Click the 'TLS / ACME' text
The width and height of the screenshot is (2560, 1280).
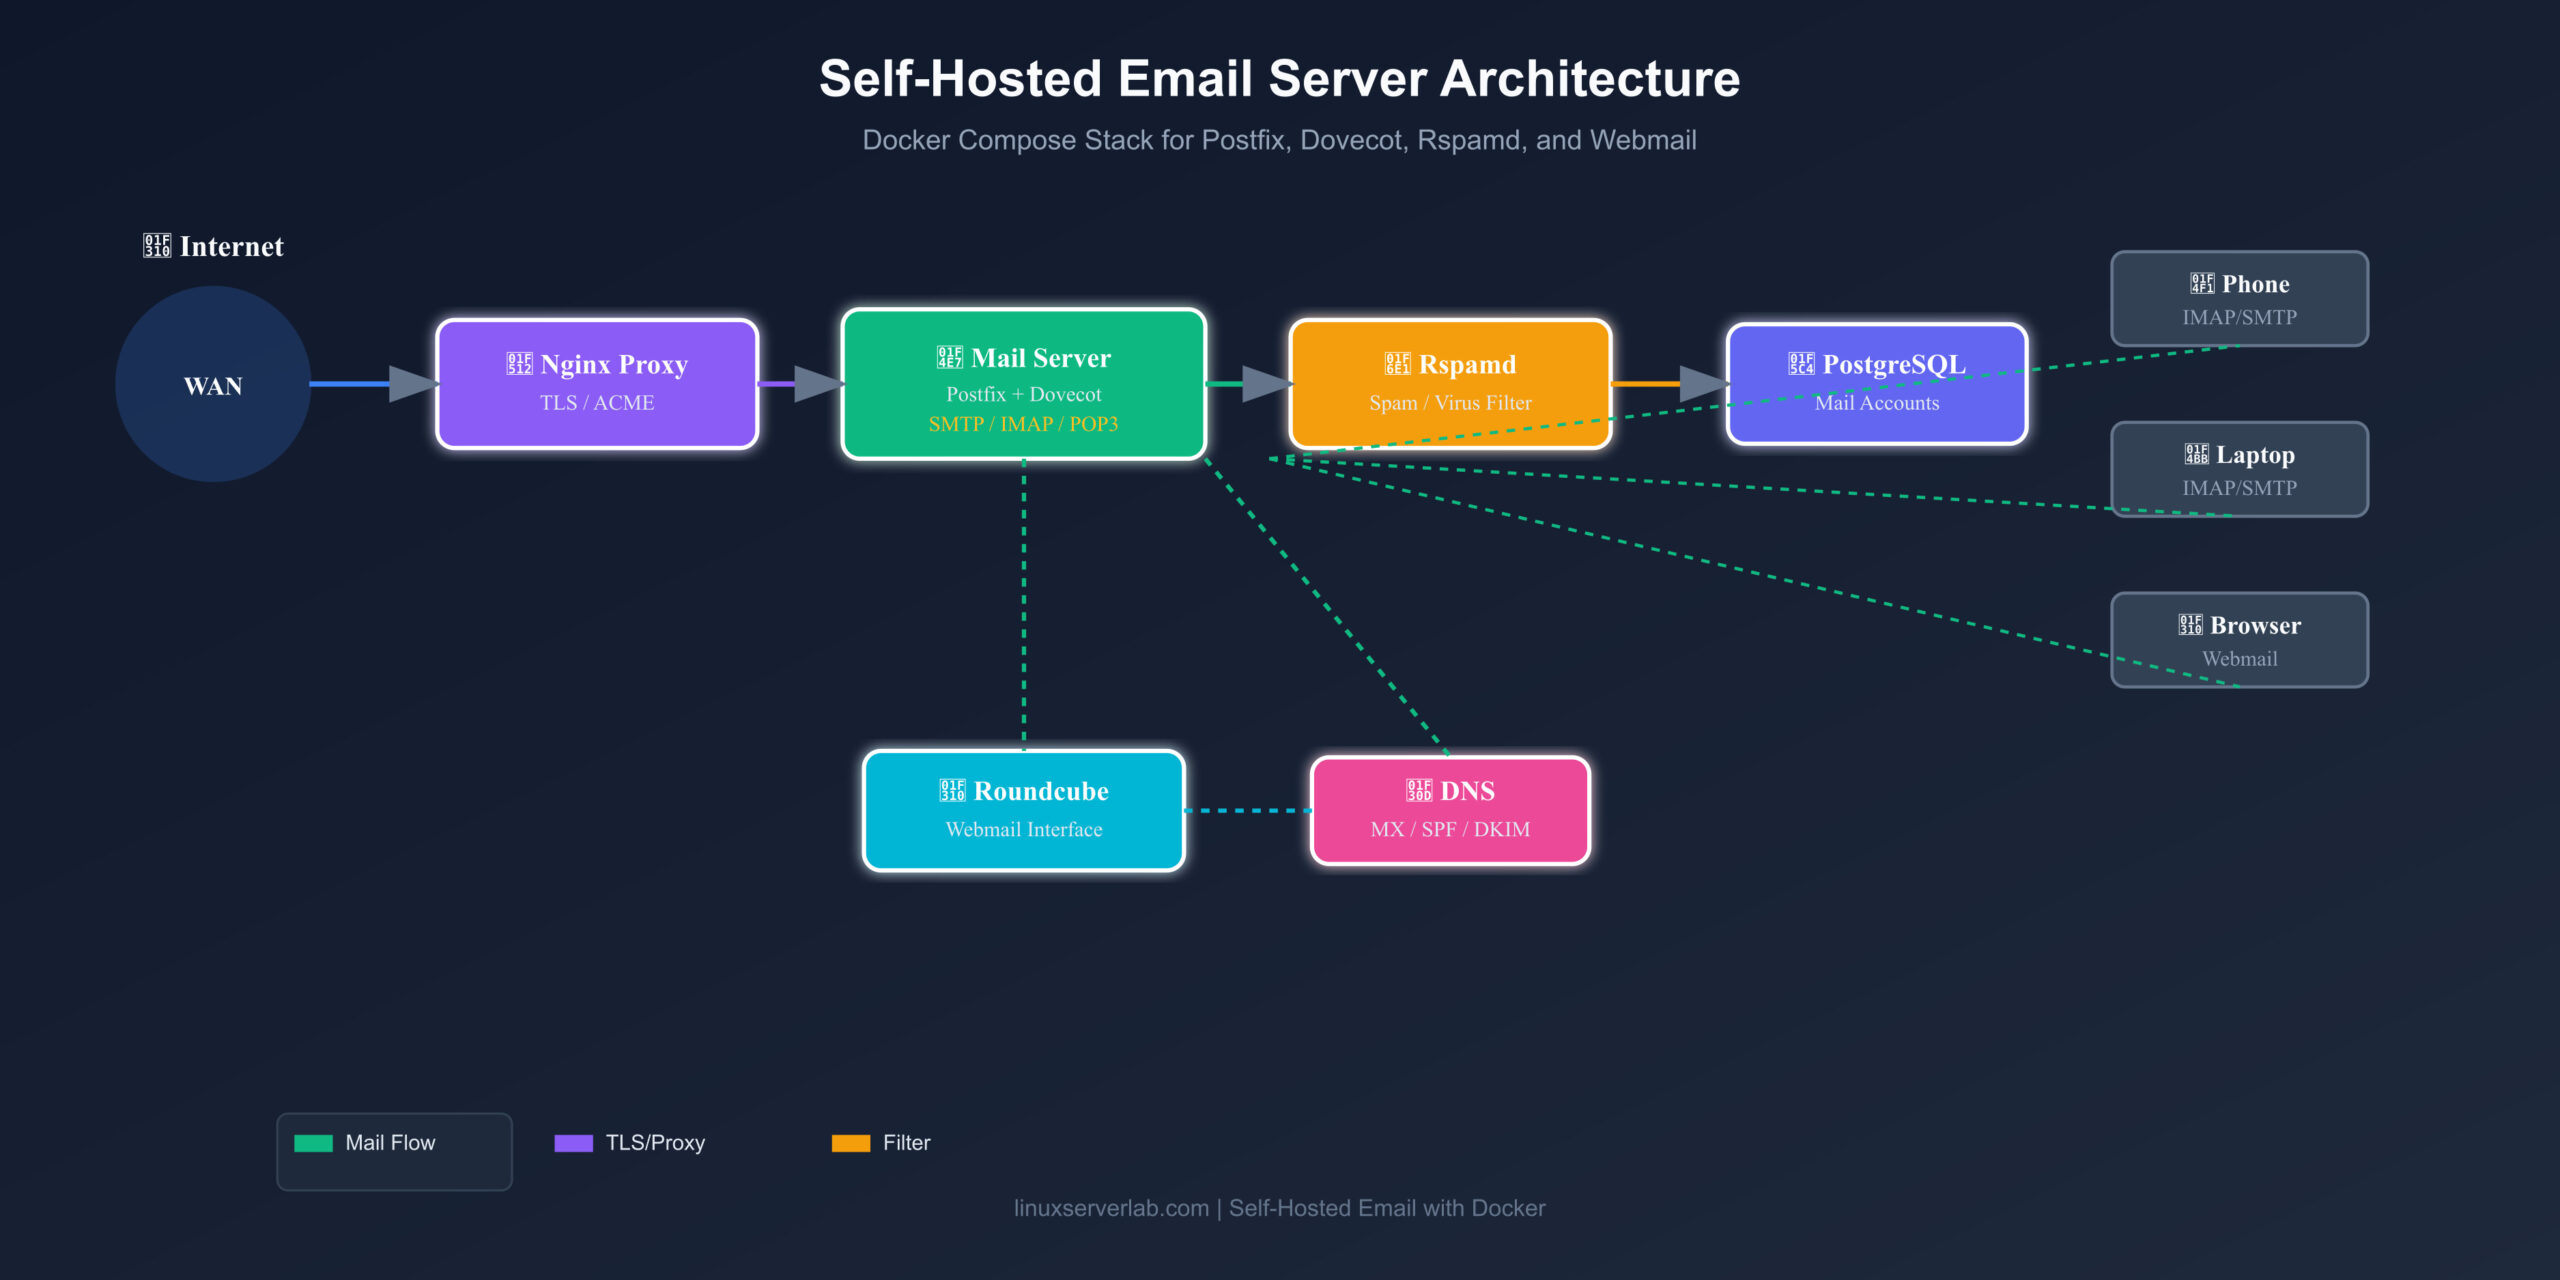coord(597,403)
